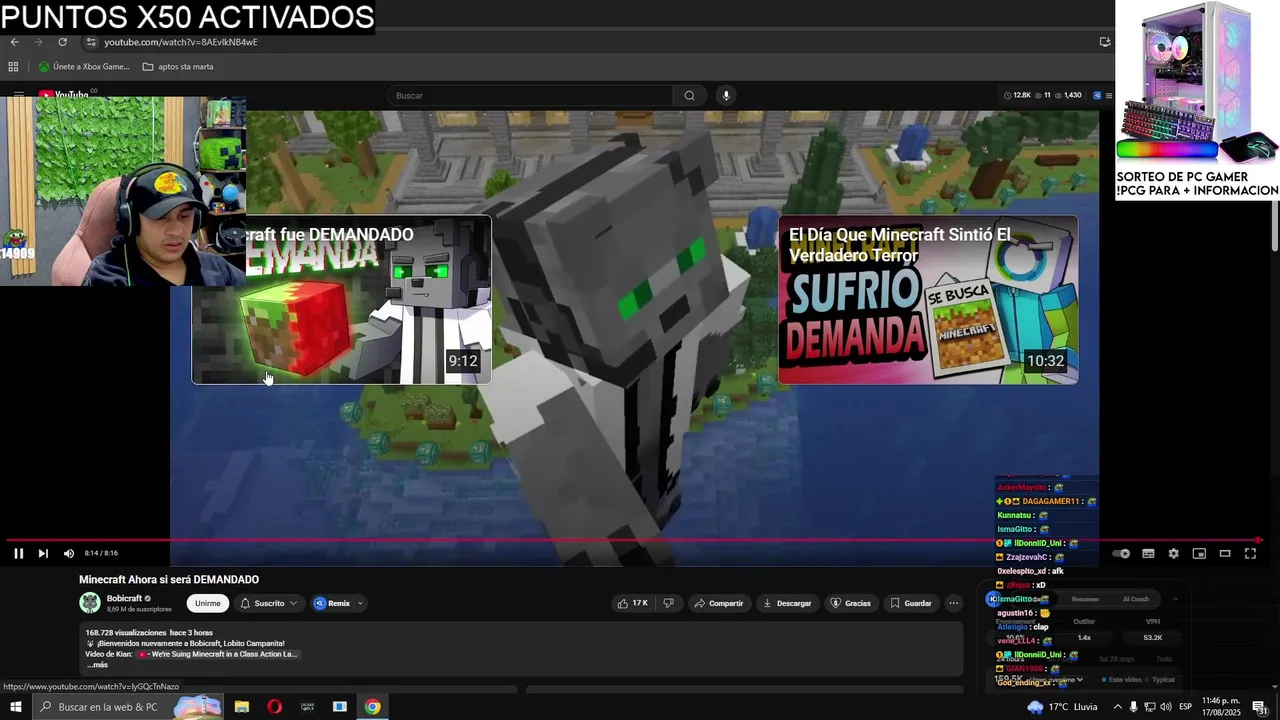This screenshot has height=720, width=1280.
Task: Open the Bobicraft channel name link
Action: pos(124,598)
